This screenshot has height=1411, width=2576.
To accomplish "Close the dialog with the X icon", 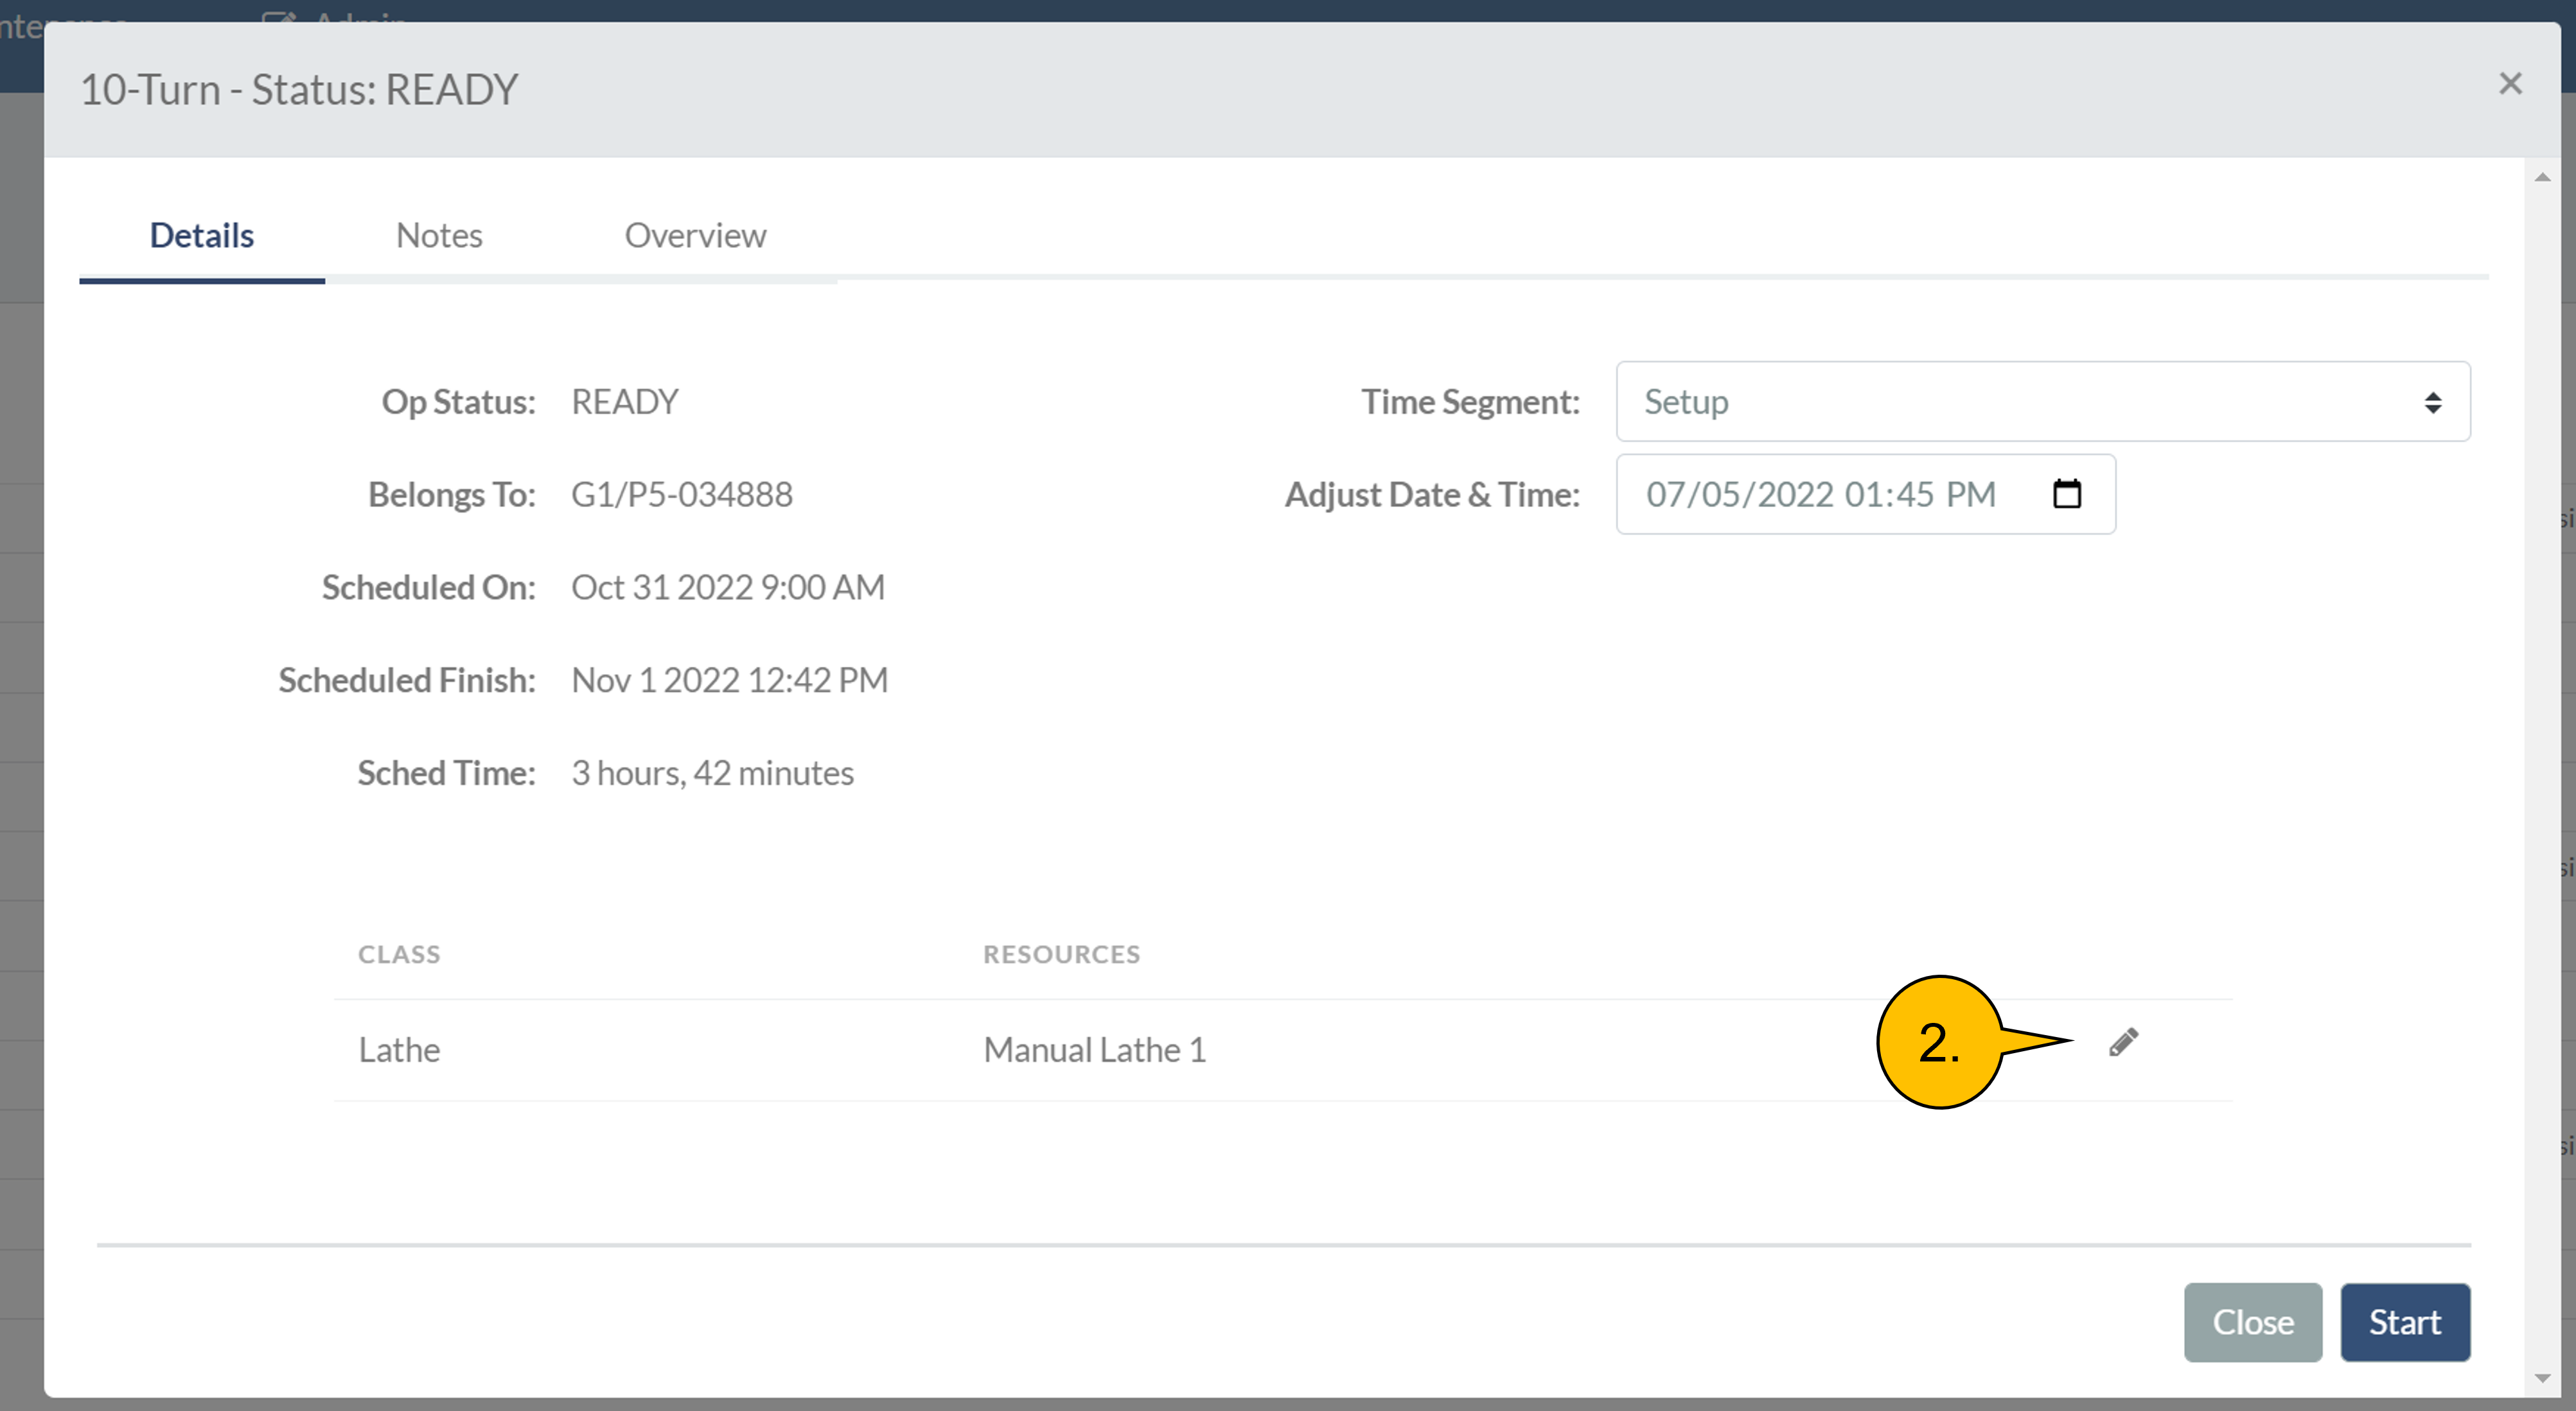I will click(x=2510, y=84).
